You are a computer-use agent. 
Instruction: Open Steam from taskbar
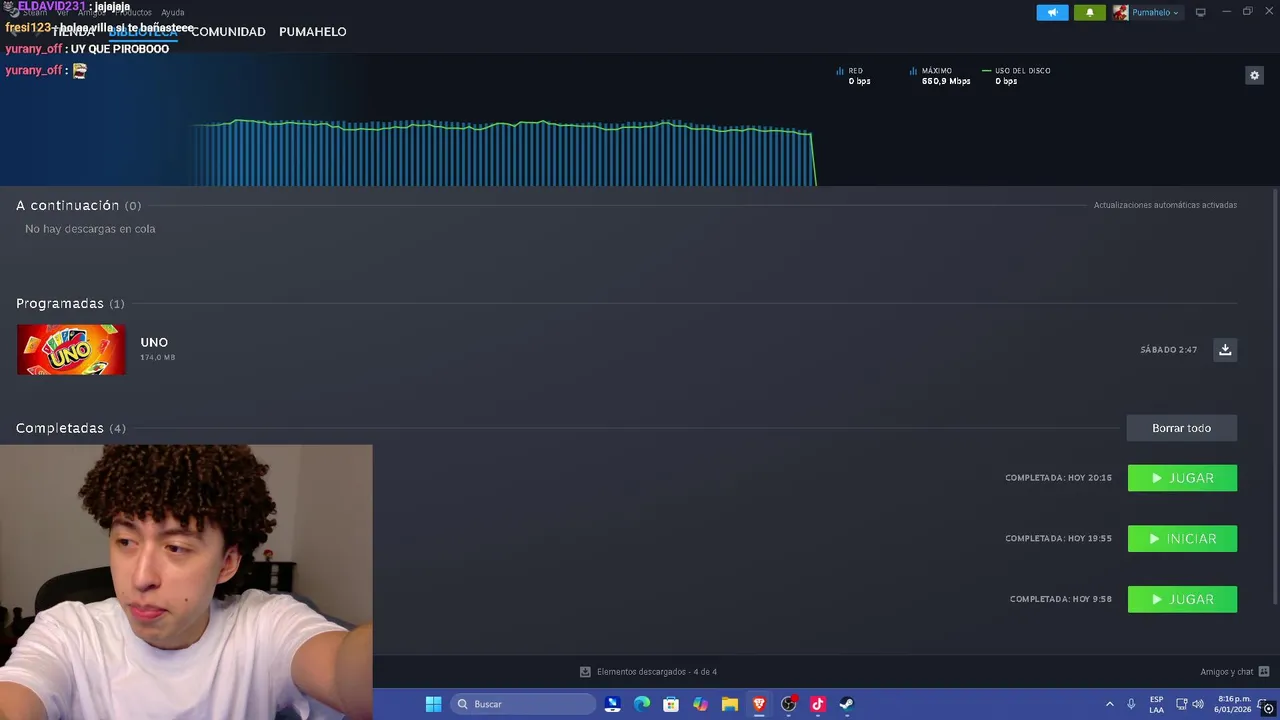(x=846, y=704)
